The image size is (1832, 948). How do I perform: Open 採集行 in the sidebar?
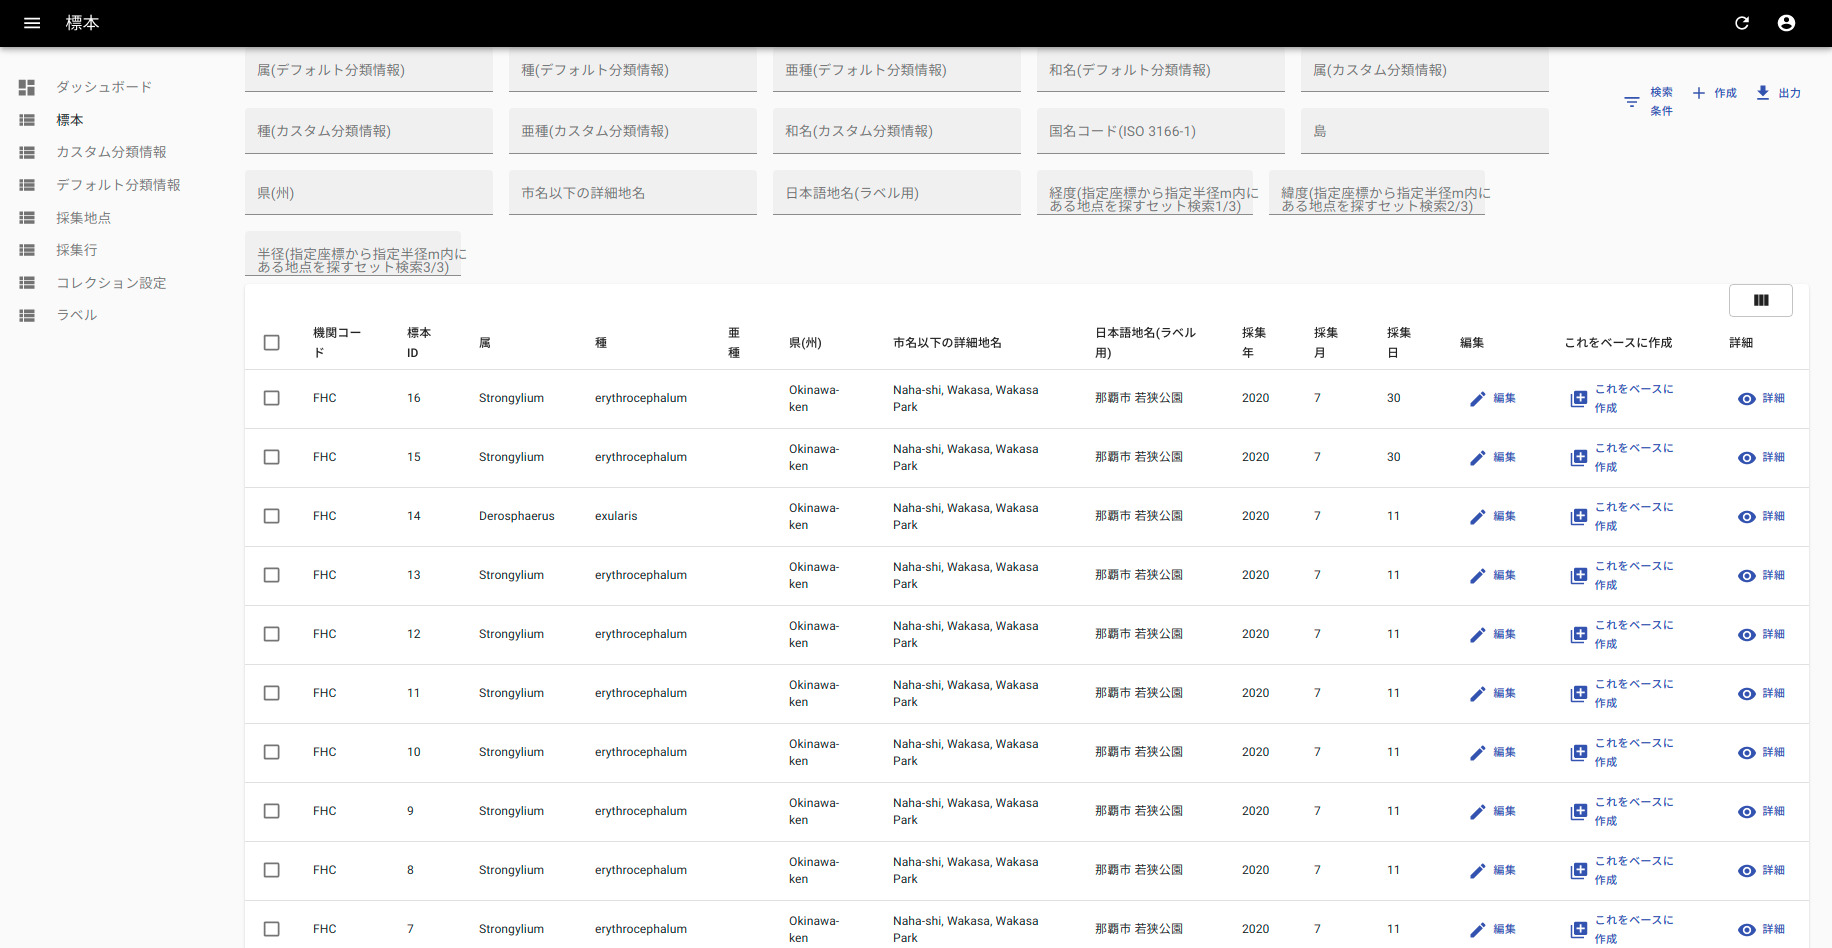pyautogui.click(x=76, y=250)
